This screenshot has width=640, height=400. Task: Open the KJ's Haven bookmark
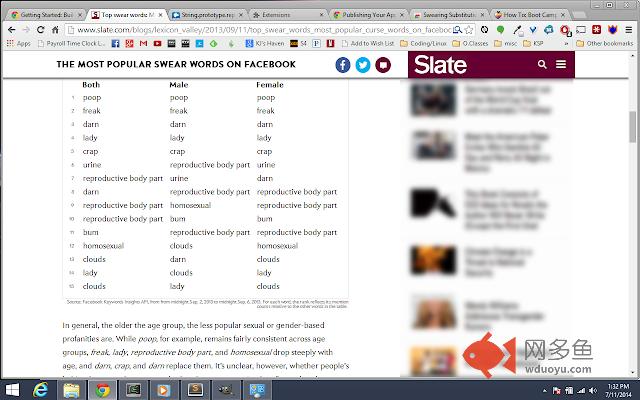tap(264, 43)
